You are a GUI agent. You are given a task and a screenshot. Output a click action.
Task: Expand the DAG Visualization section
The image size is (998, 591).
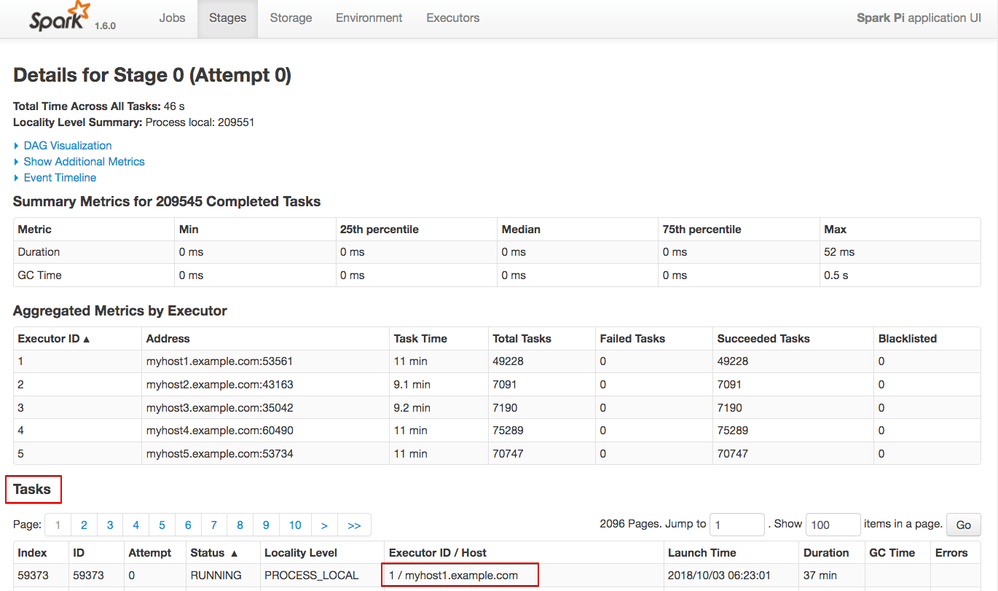[x=67, y=145]
